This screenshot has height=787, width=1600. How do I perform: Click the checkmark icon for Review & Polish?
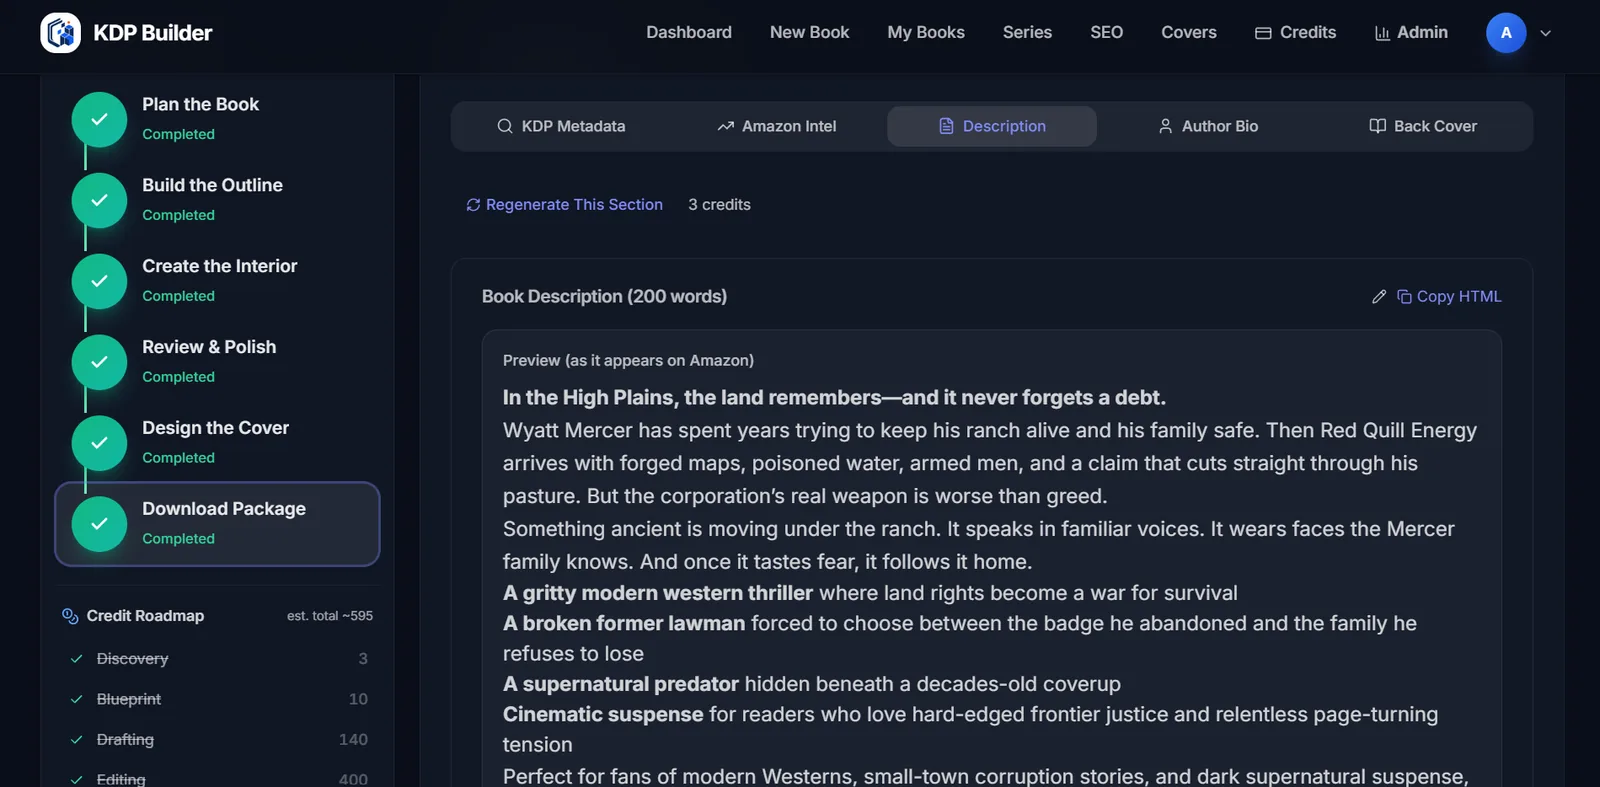pyautogui.click(x=99, y=362)
